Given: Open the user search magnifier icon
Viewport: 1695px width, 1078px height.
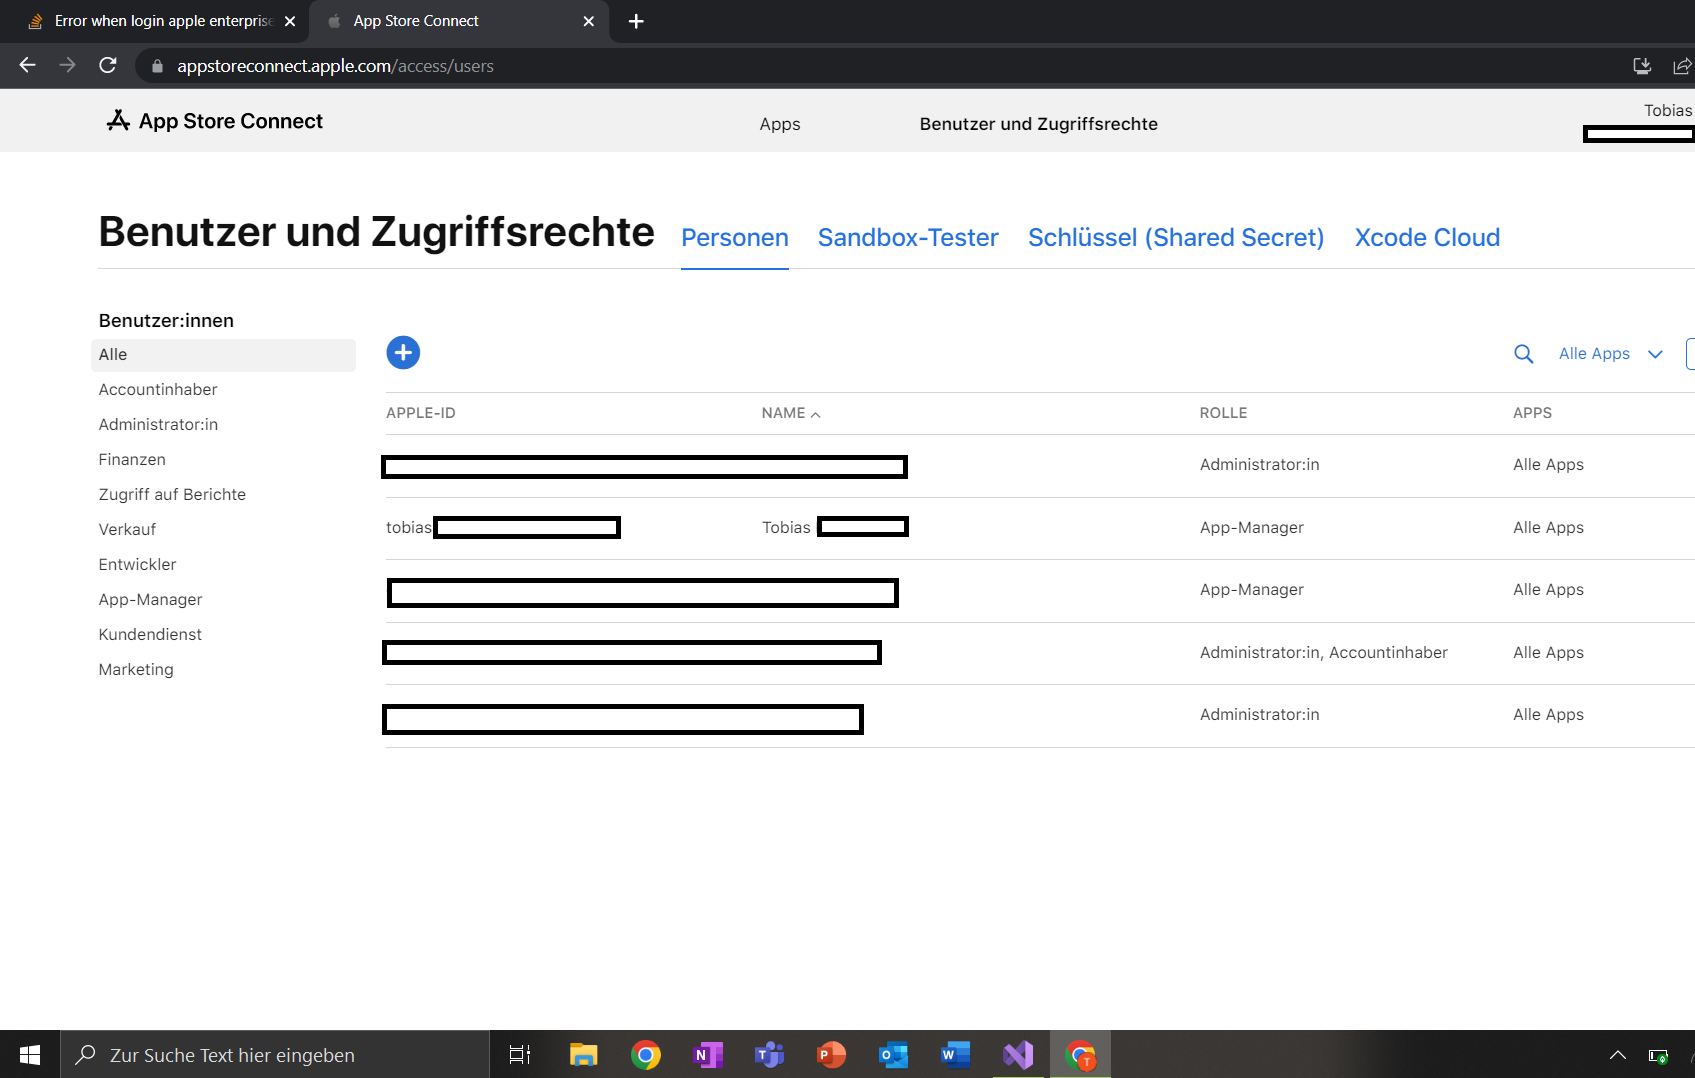Looking at the screenshot, I should click(x=1523, y=354).
